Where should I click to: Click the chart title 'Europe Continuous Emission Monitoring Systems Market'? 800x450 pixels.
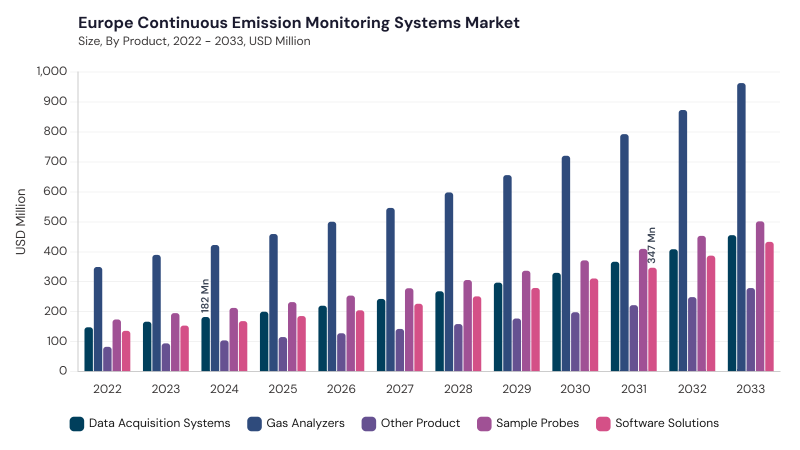(x=299, y=23)
